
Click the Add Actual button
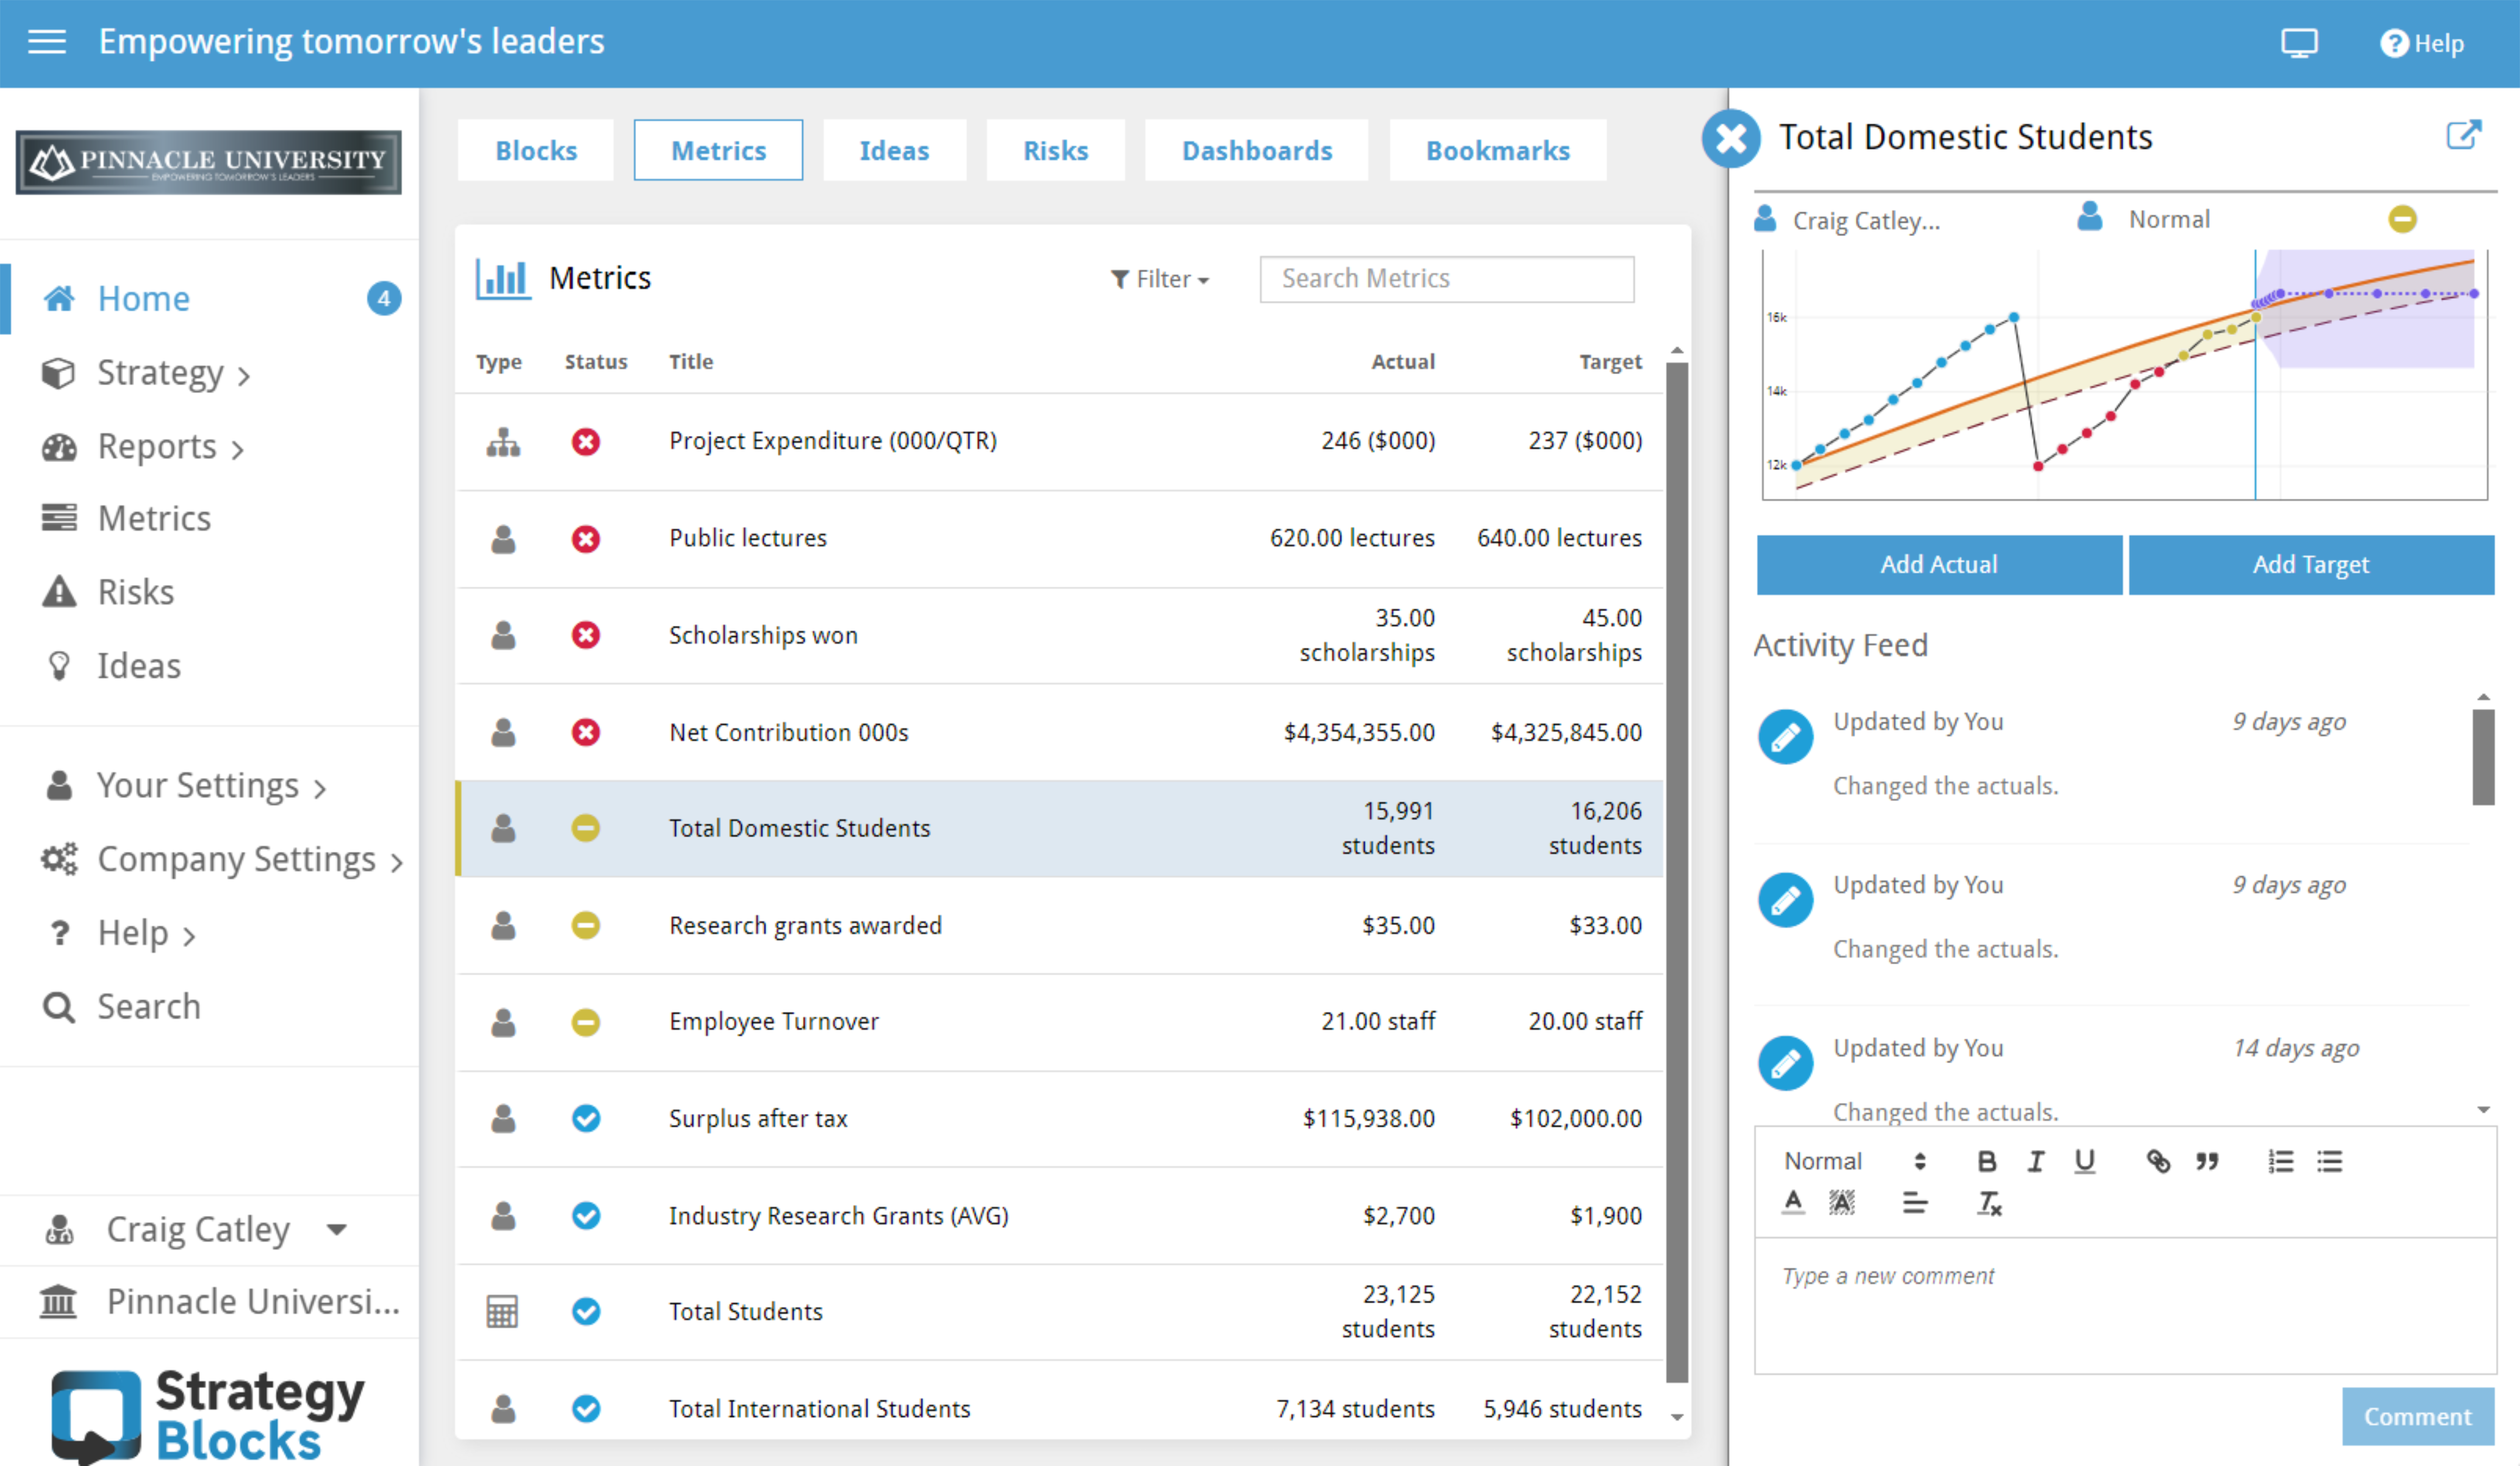(x=1939, y=565)
